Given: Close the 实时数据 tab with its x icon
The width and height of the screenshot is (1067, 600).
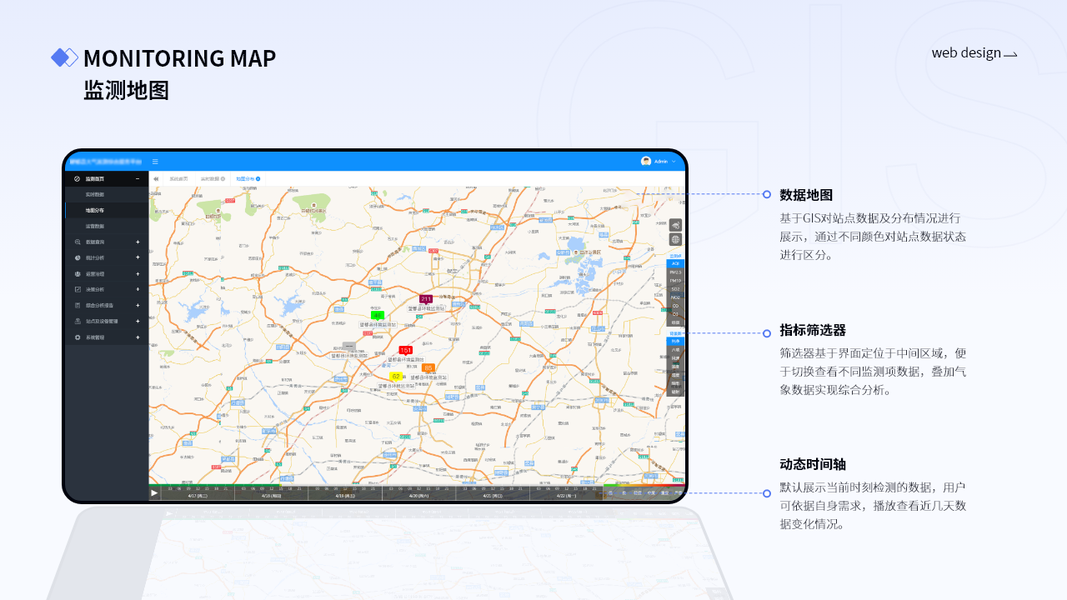Looking at the screenshot, I should (x=223, y=179).
